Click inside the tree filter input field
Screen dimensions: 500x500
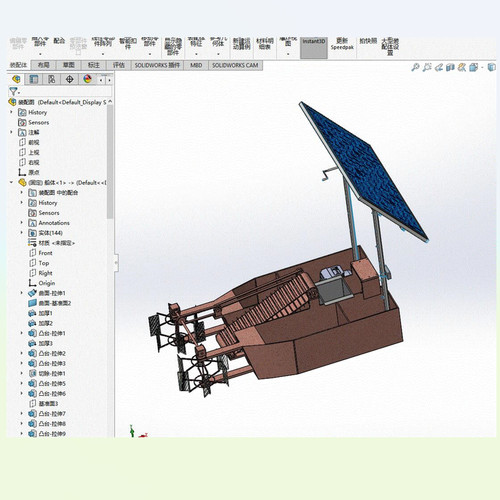click(66, 91)
